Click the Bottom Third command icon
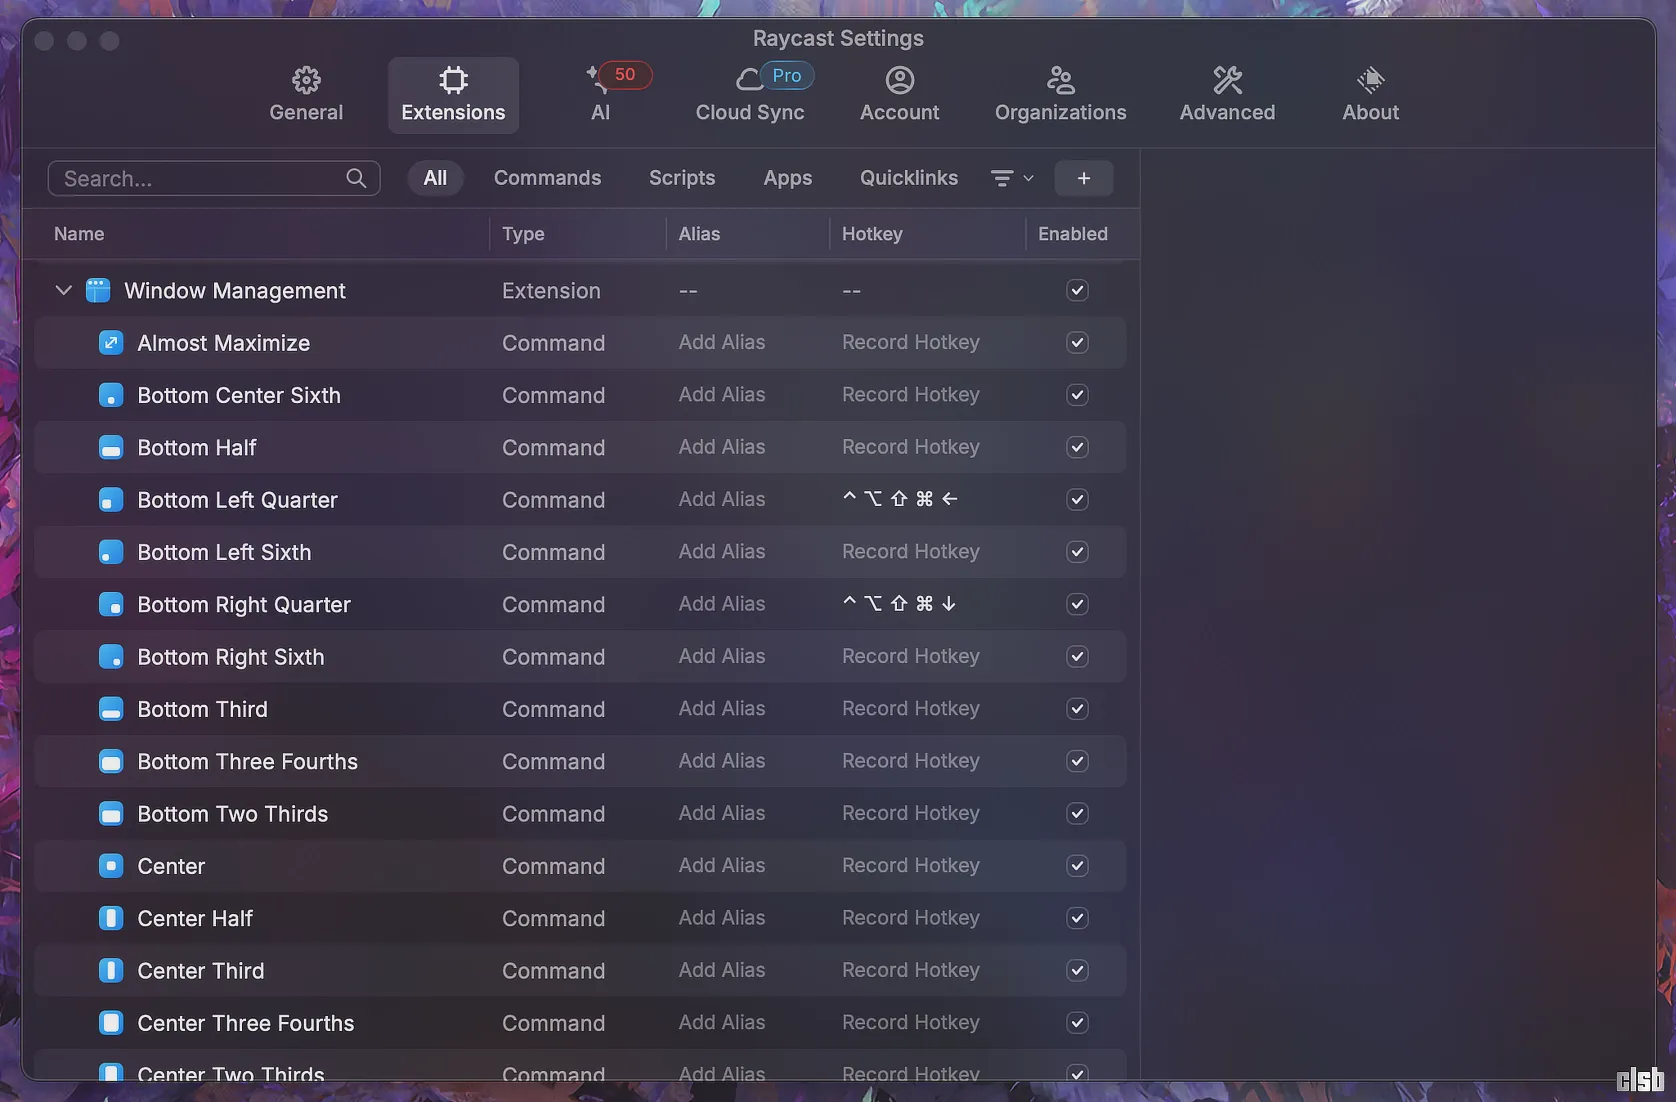 [x=111, y=709]
